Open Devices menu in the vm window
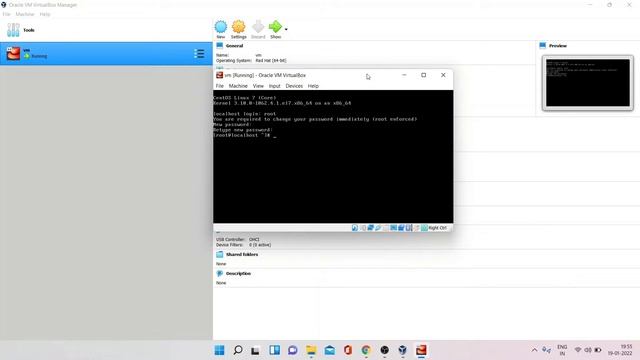The image size is (640, 360). click(294, 86)
